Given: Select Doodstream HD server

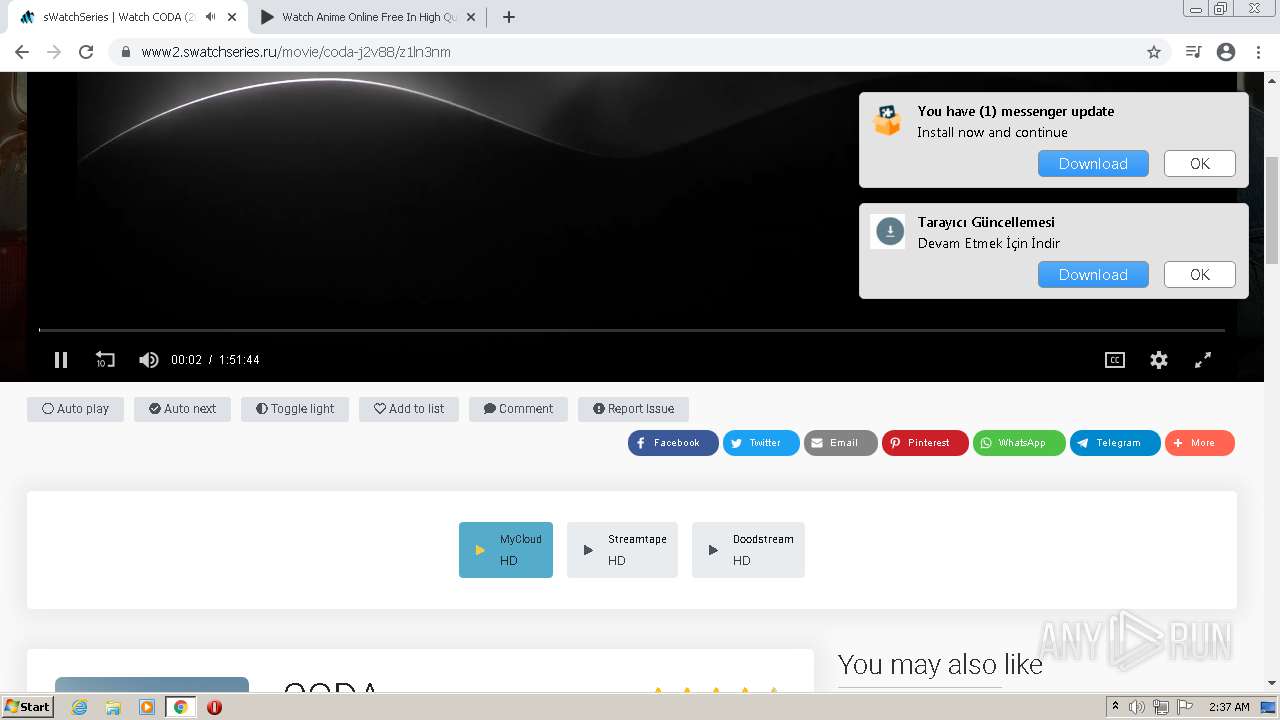Looking at the screenshot, I should point(748,550).
